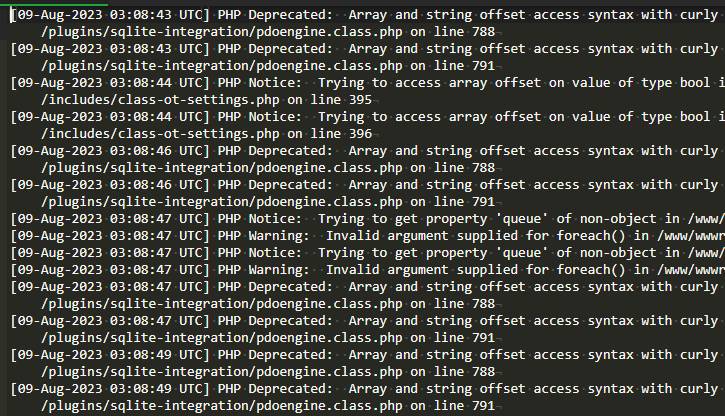This screenshot has height=416, width=725.
Task: Click the topmost pdoengine.class.php line 791 path
Action: pos(268,65)
